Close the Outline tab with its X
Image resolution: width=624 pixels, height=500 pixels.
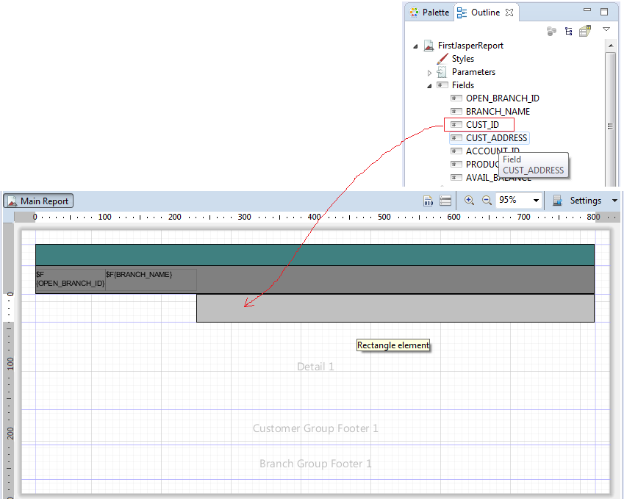509,12
